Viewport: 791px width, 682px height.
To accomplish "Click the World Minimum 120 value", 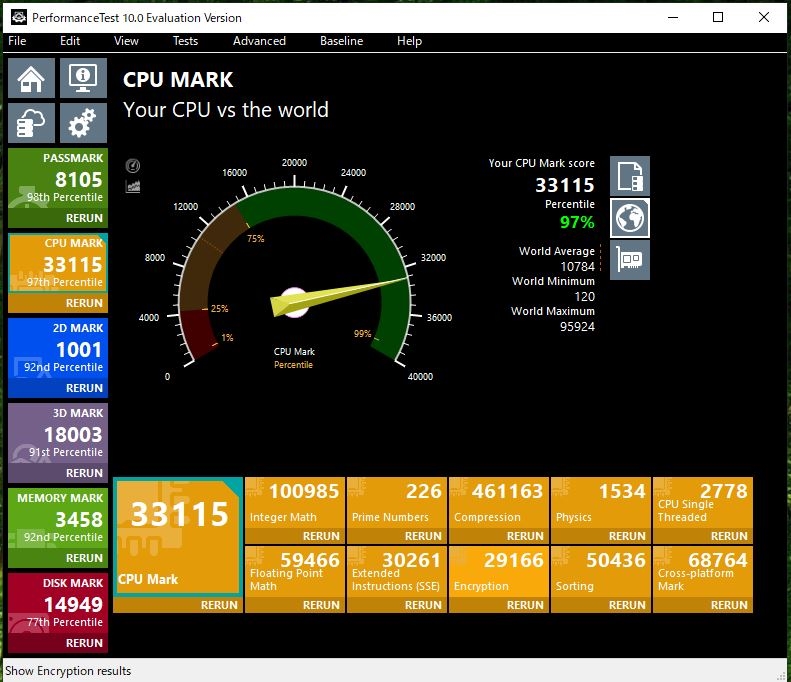I will click(x=585, y=297).
